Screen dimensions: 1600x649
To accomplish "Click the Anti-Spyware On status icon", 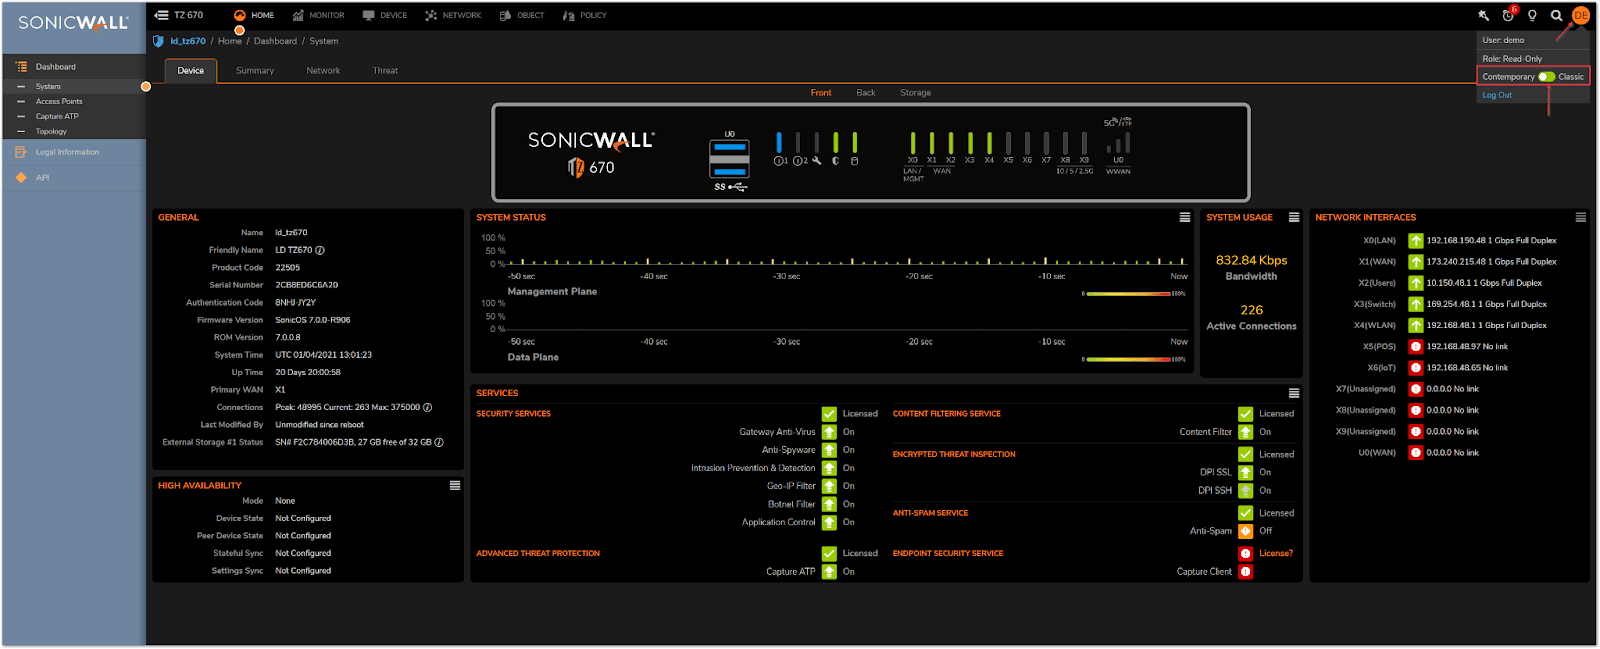I will (829, 450).
